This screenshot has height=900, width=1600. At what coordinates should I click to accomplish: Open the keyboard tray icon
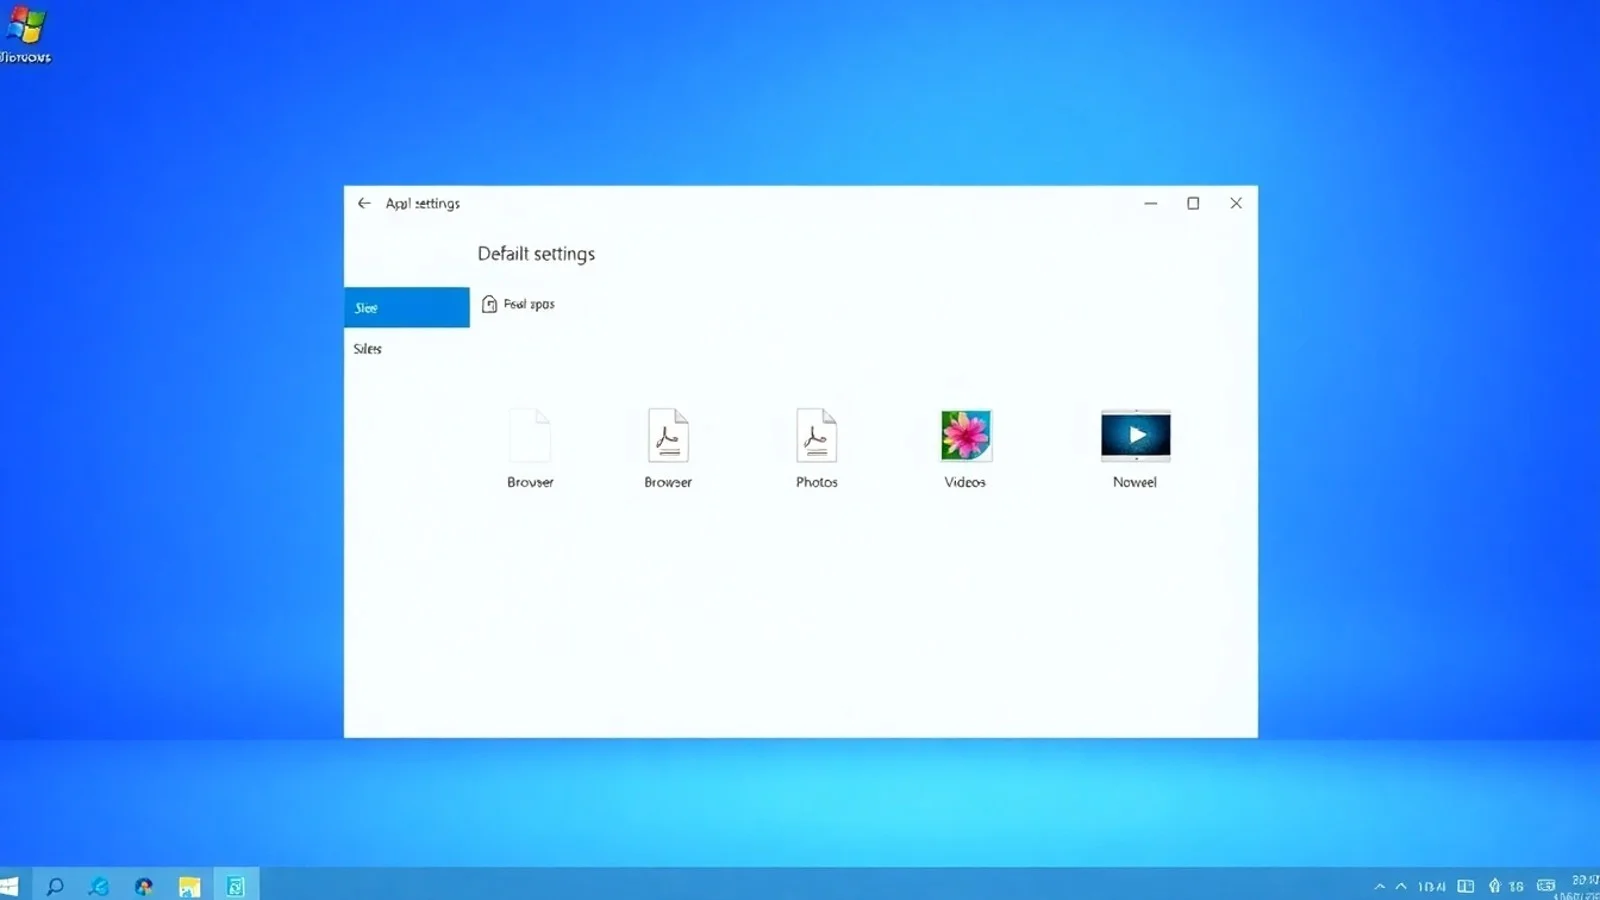(1546, 886)
